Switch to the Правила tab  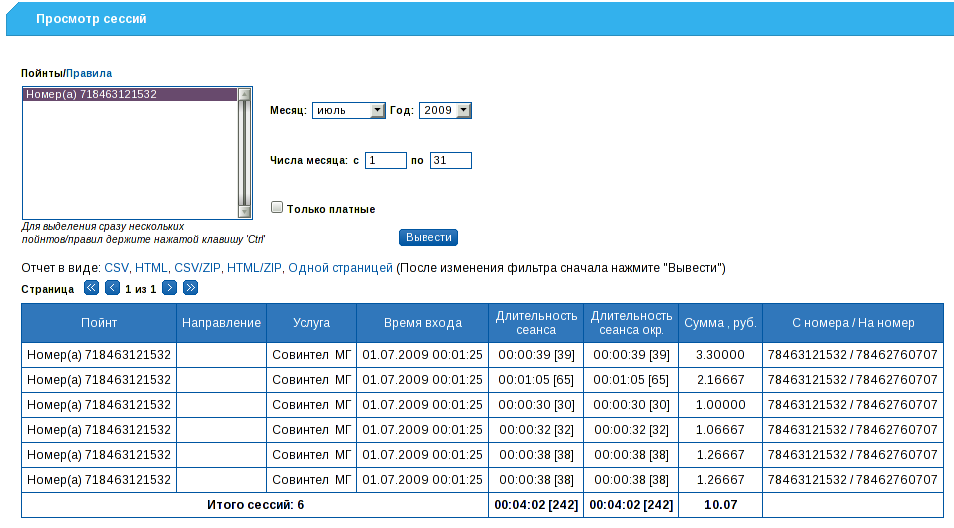[89, 73]
